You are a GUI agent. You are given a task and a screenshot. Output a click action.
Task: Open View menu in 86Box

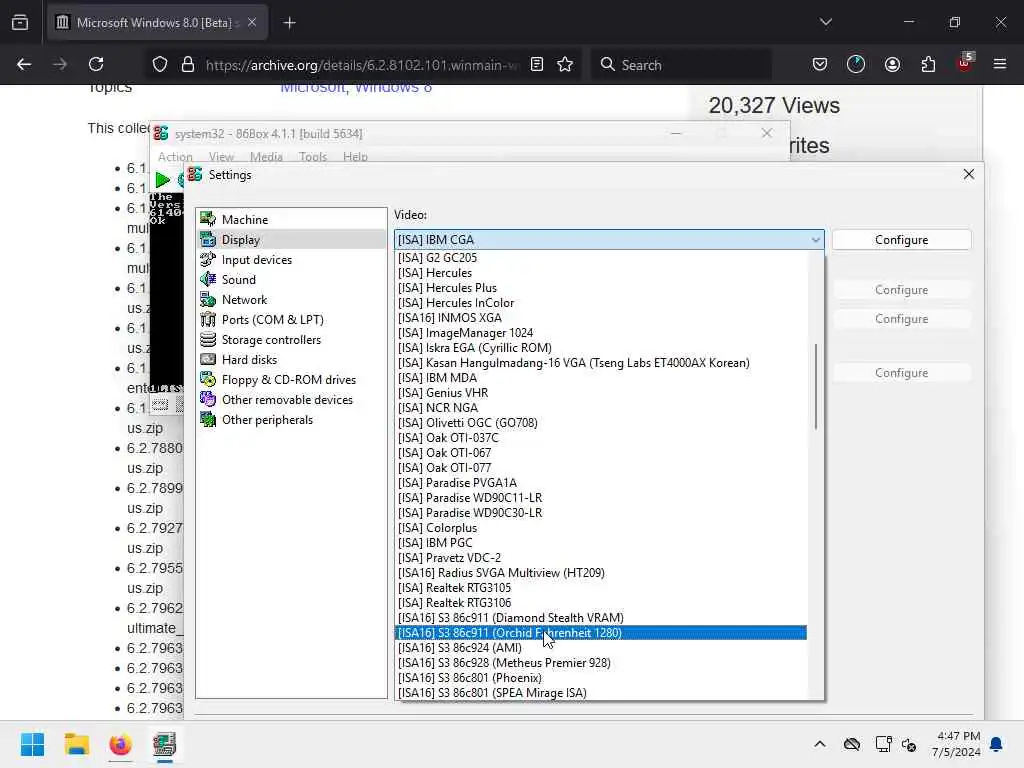point(221,157)
